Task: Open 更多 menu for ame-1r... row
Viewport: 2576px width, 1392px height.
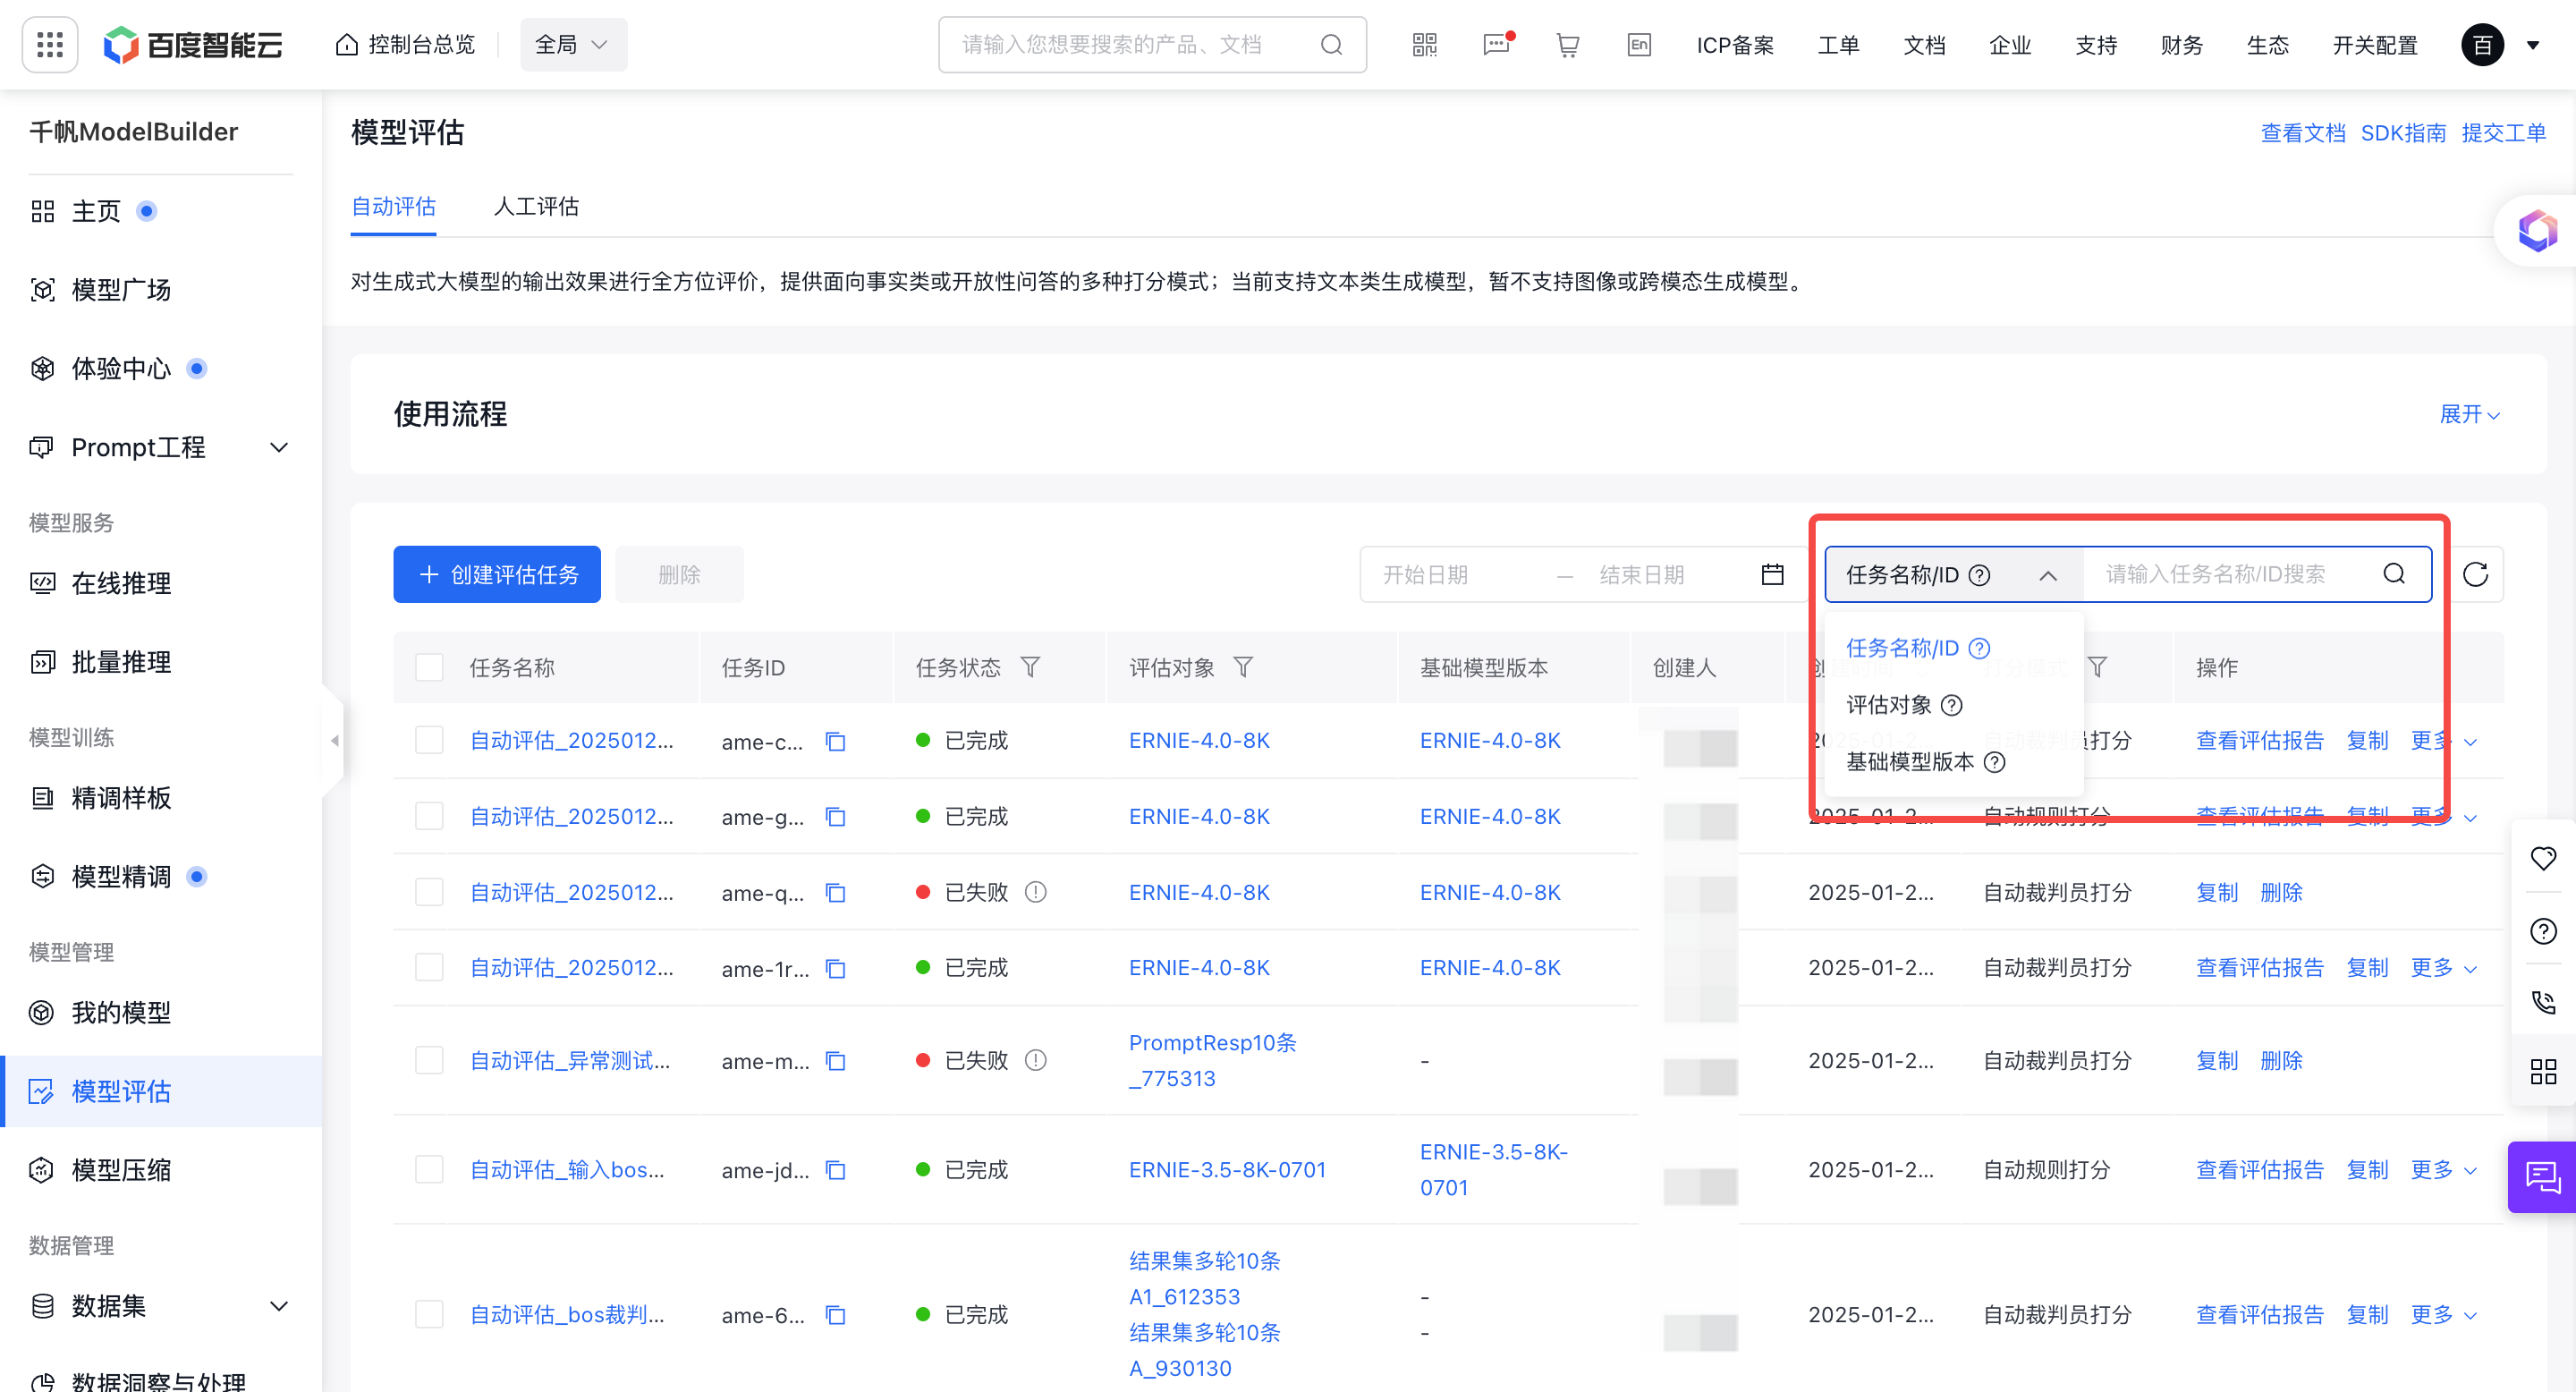Action: click(2442, 968)
